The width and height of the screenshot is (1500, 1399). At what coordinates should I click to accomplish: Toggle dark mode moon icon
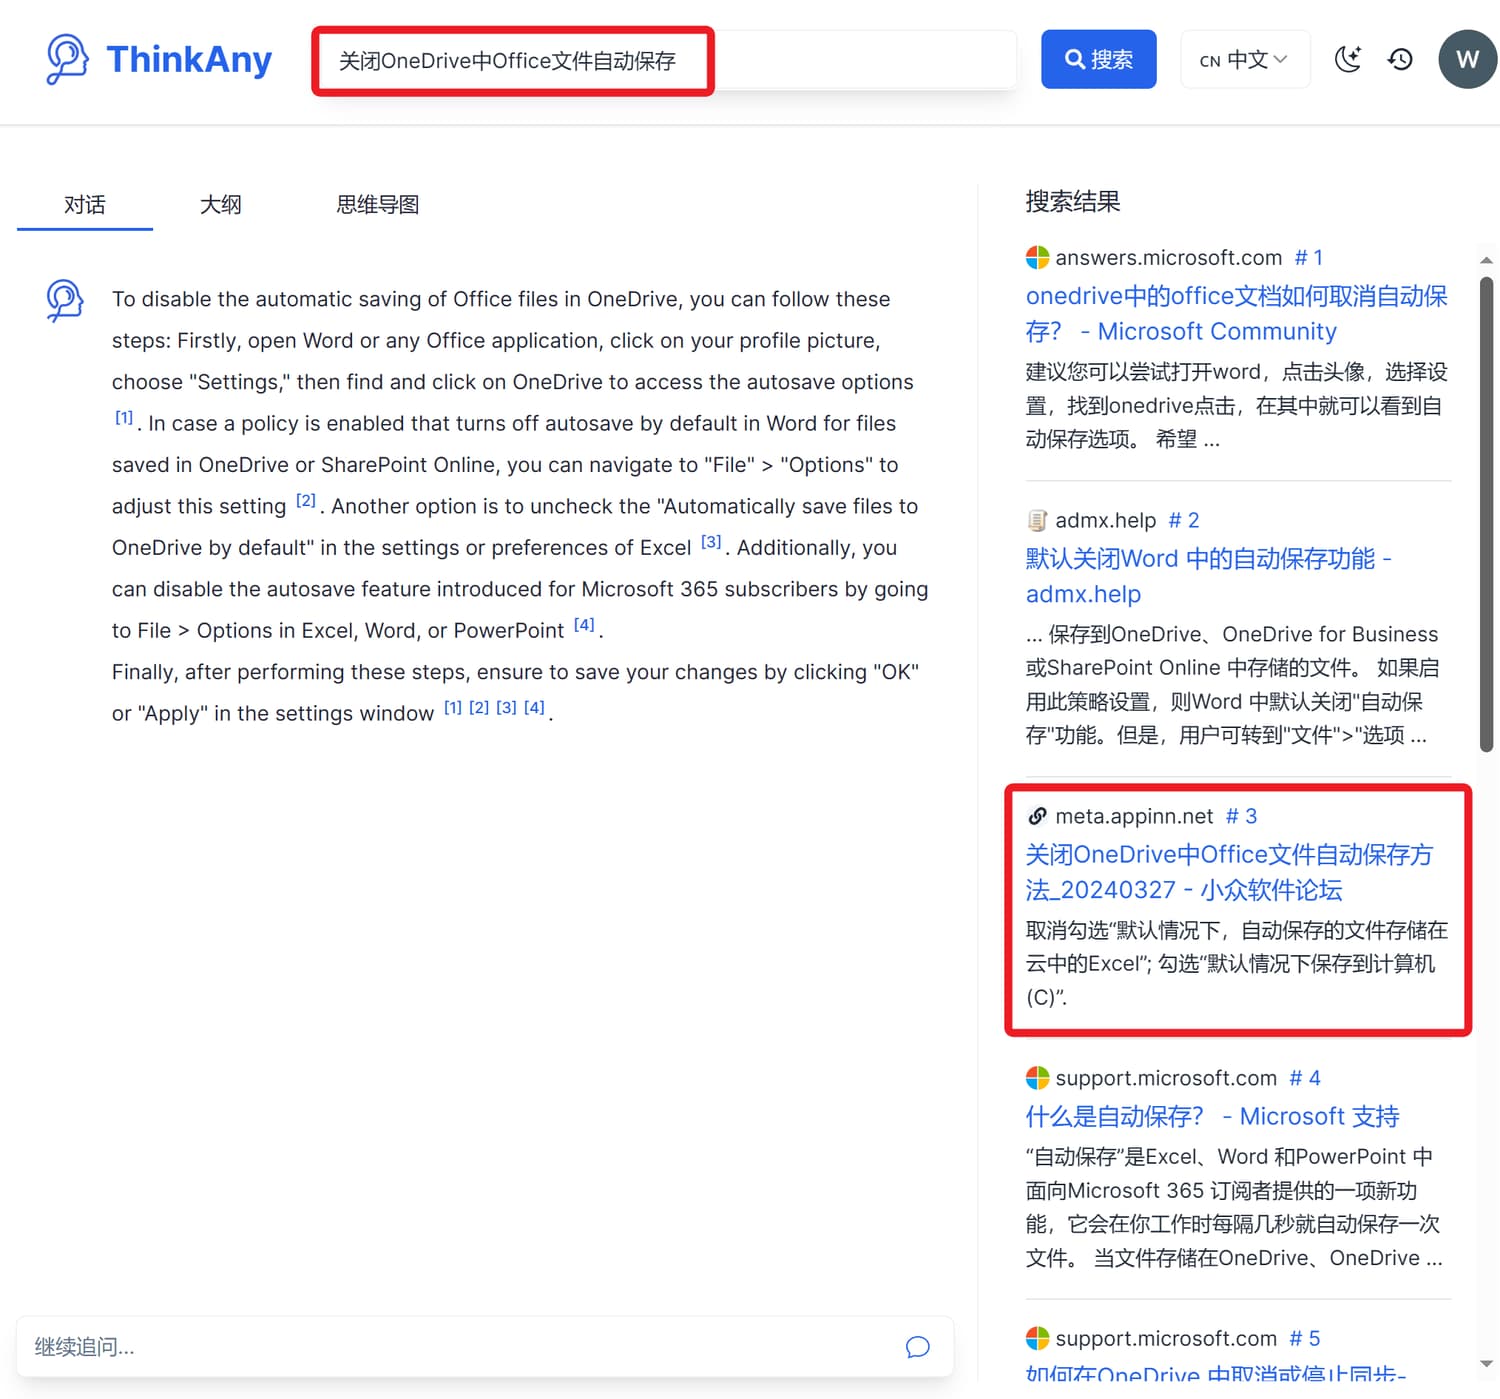(x=1348, y=59)
